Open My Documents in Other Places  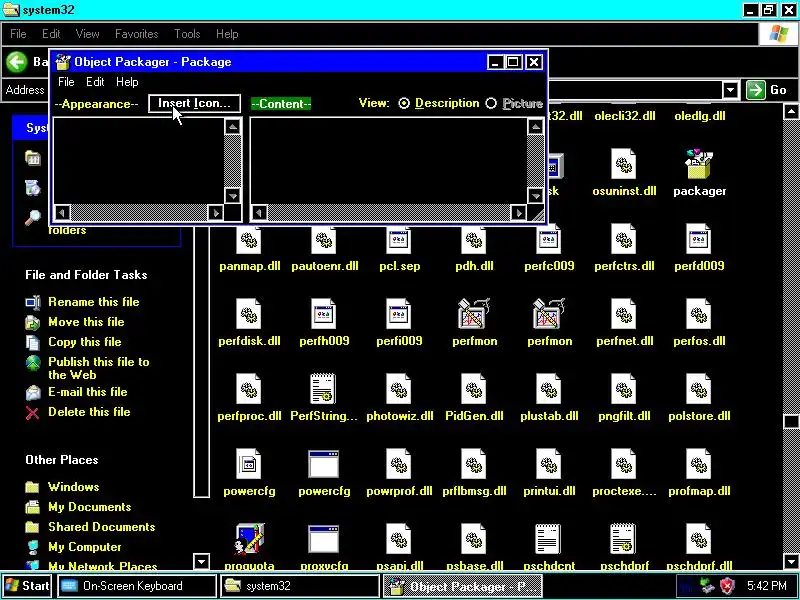pyautogui.click(x=89, y=507)
